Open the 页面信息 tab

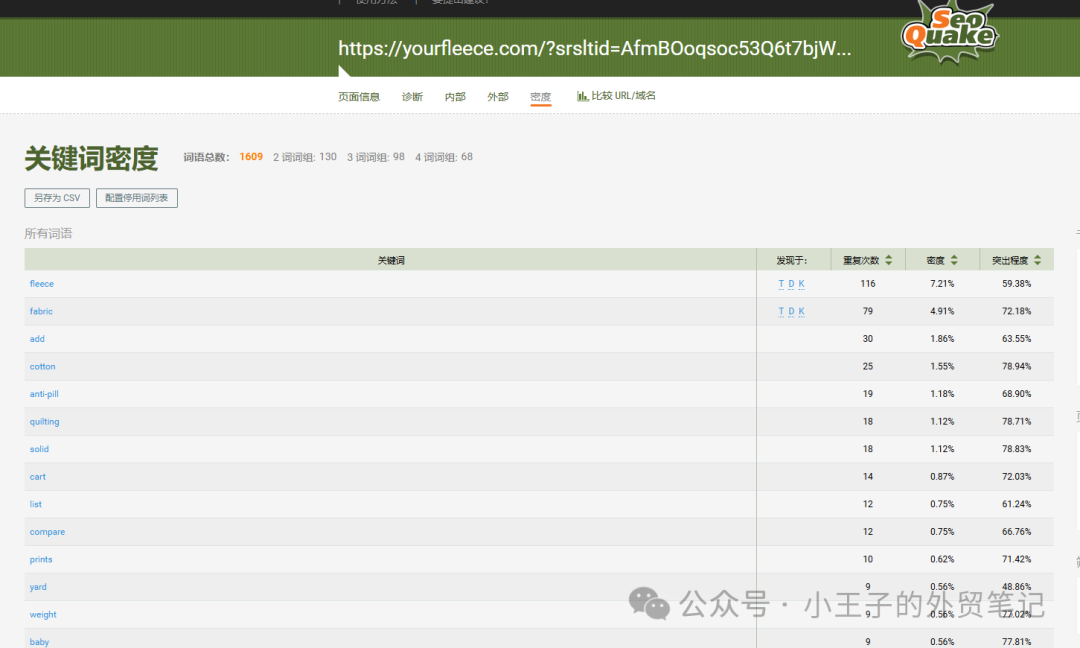pos(359,97)
